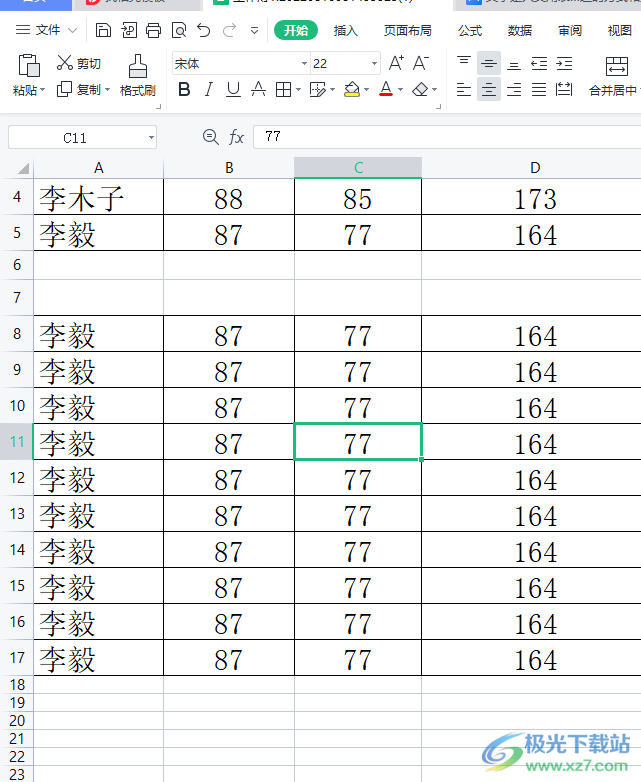The height and width of the screenshot is (782, 641).
Task: Expand the borders dropdown arrow
Action: tap(298, 90)
